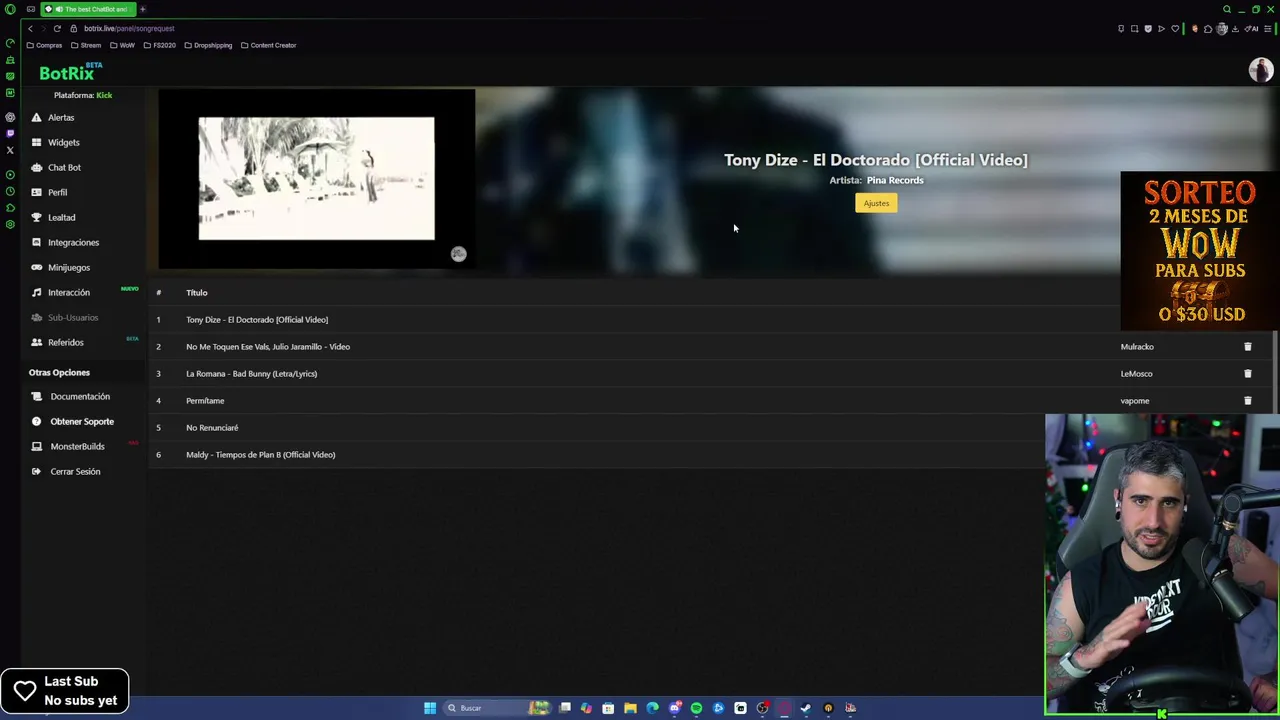
Task: Open the Dropshipping bookmarks folder
Action: coord(208,45)
